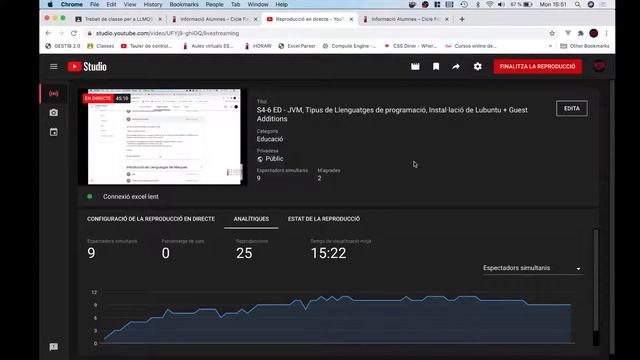Image resolution: width=640 pixels, height=360 pixels.
Task: Switch to the last Informació Alumnes browser tab
Action: tap(406, 19)
